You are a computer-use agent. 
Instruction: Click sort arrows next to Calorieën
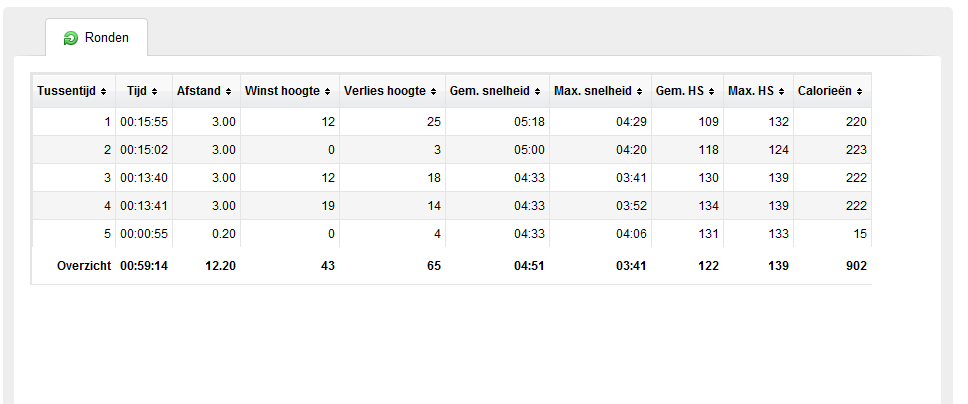(x=860, y=91)
